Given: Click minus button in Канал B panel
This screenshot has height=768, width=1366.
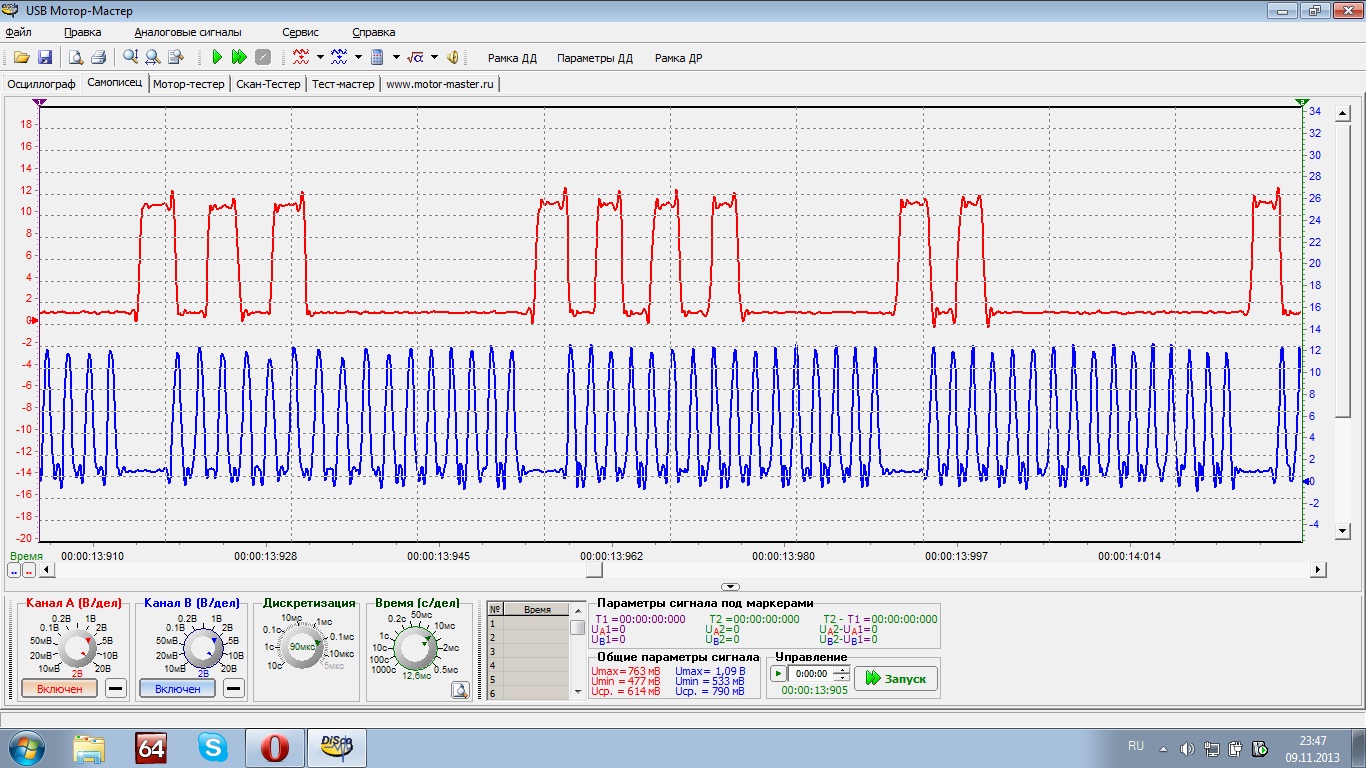Looking at the screenshot, I should coord(233,689).
